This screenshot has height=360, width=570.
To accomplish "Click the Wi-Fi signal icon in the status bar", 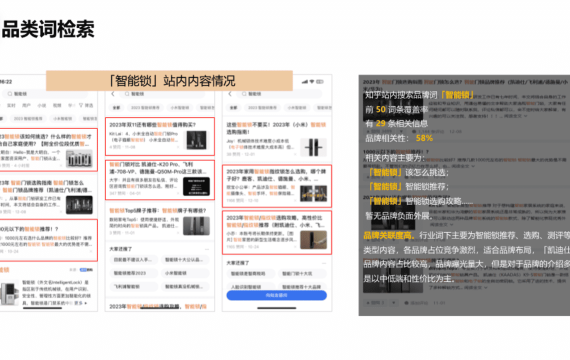I will [x=312, y=82].
